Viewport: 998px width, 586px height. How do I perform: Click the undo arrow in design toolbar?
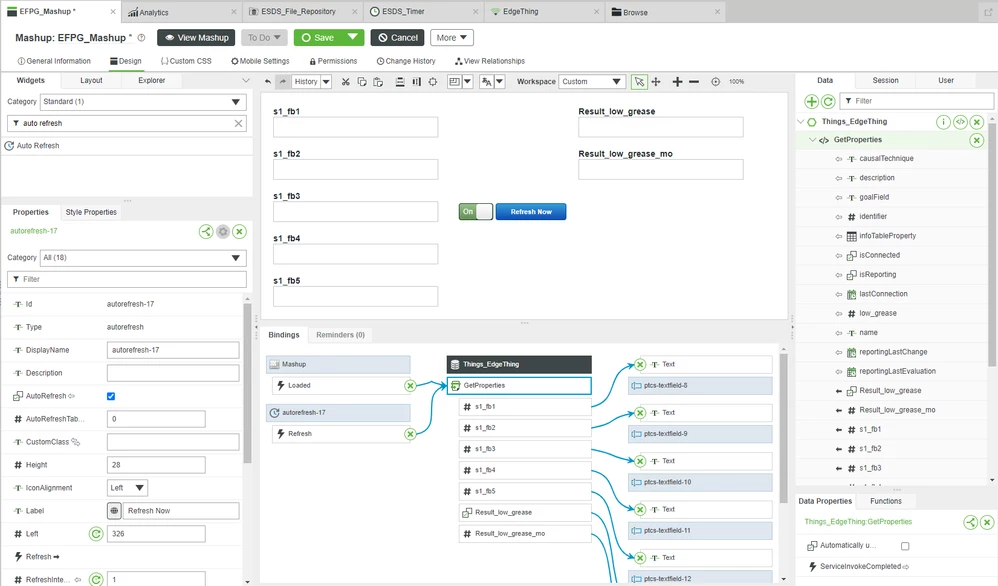pyautogui.click(x=267, y=81)
